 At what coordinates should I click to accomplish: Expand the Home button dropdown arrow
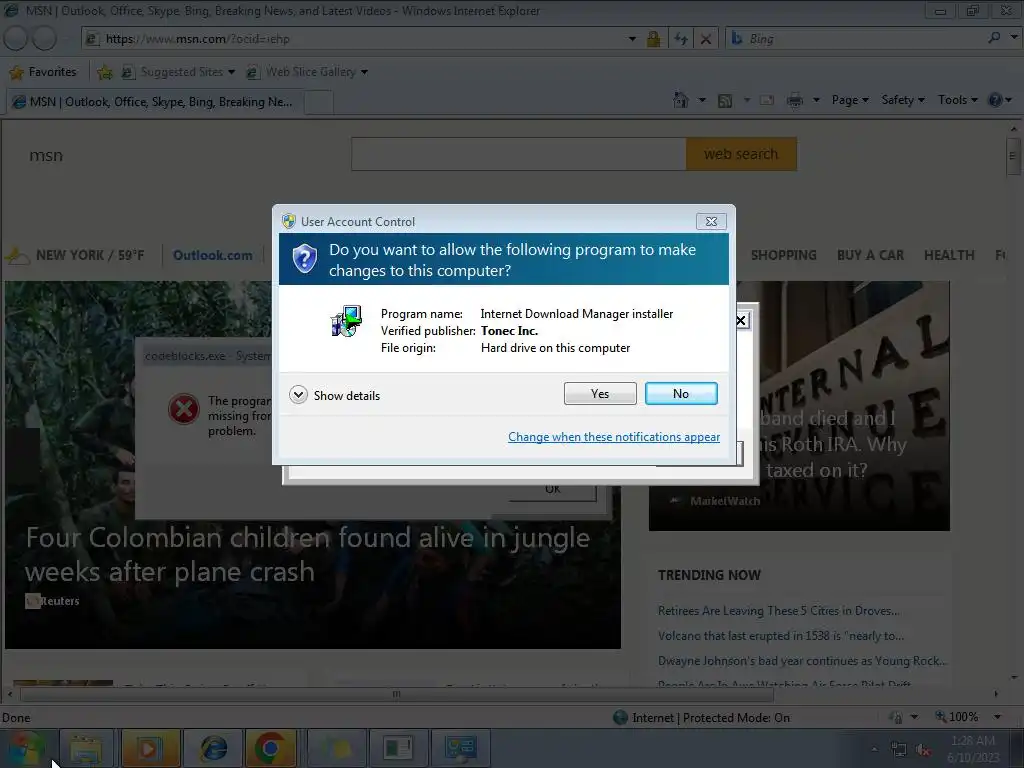[x=702, y=100]
